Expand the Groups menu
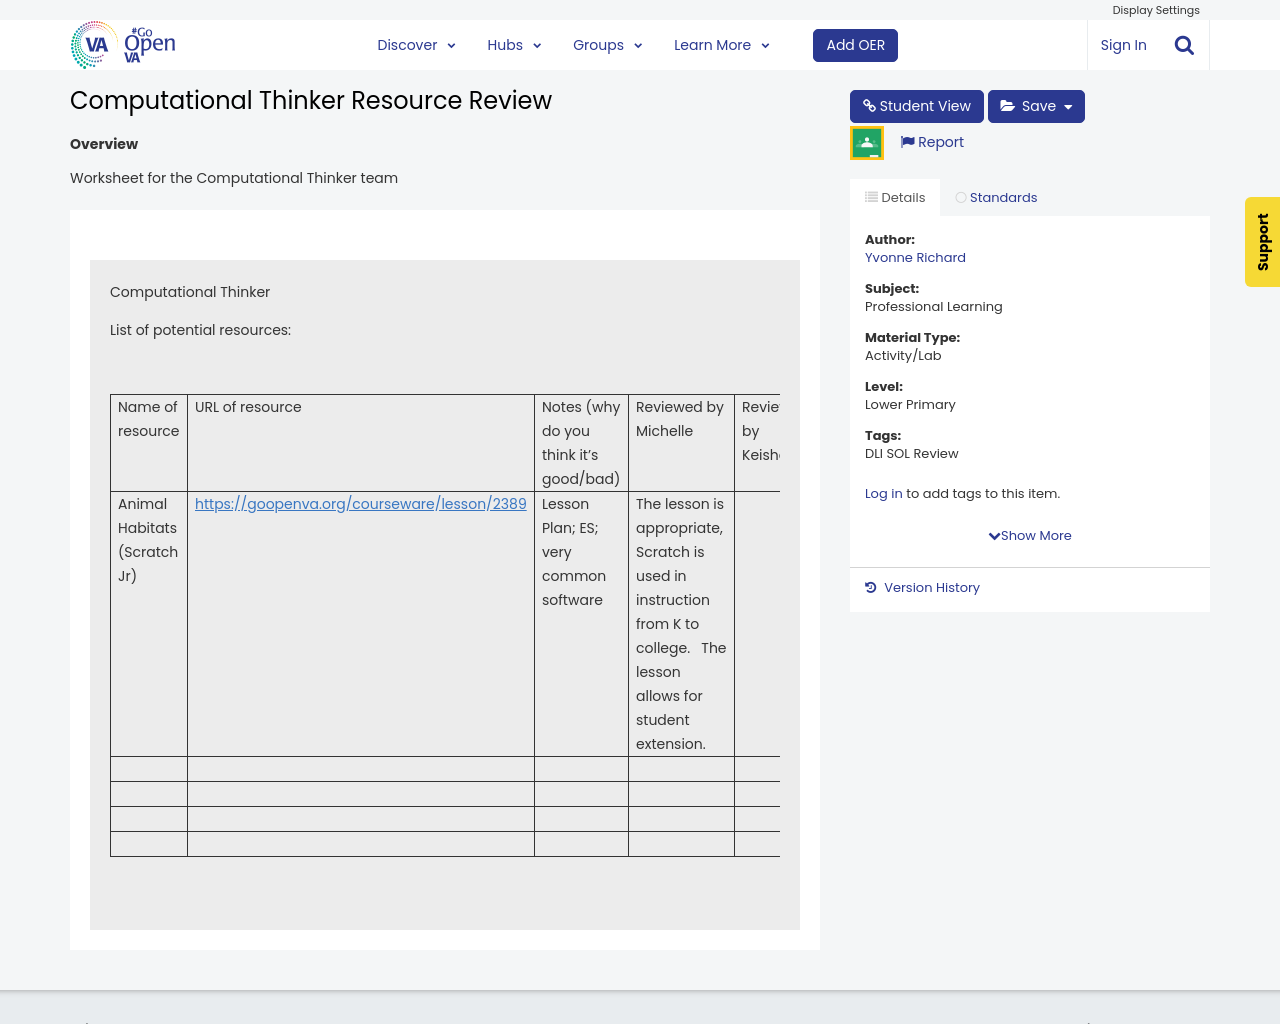Image resolution: width=1280 pixels, height=1024 pixels. pyautogui.click(x=607, y=45)
